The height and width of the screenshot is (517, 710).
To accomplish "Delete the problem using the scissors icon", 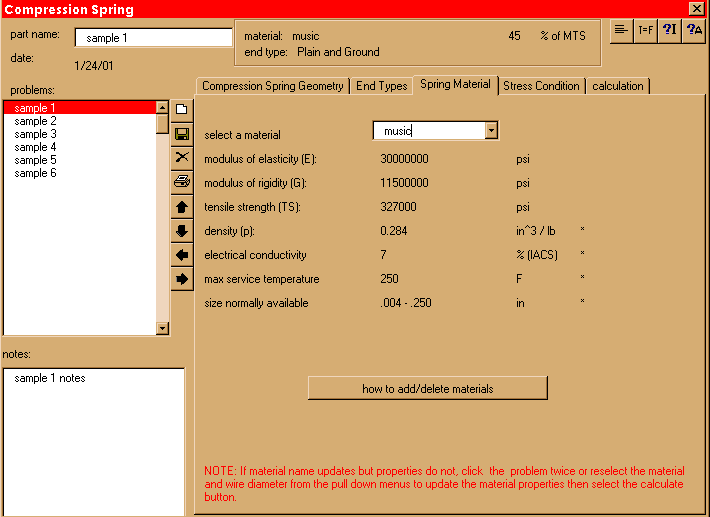I will click(182, 157).
